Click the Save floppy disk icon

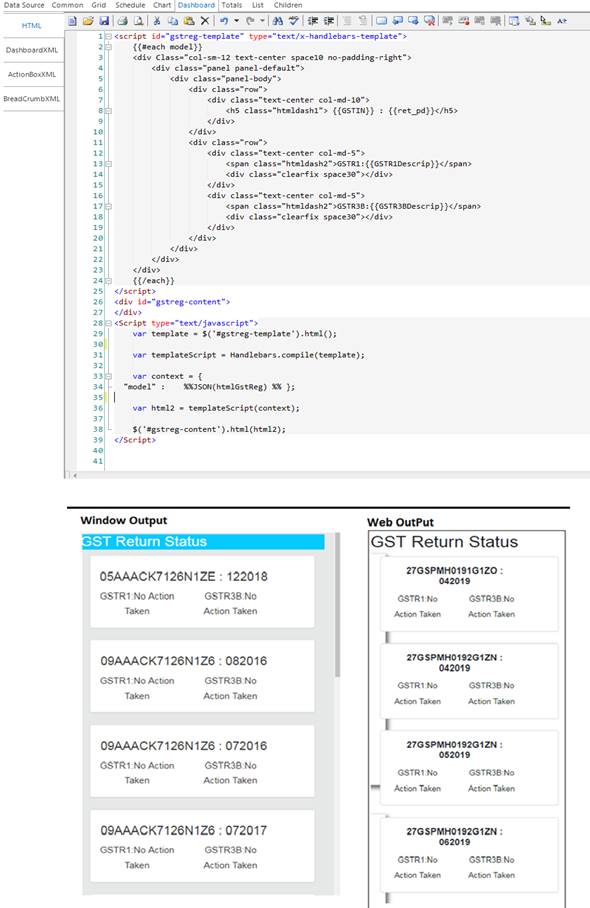[104, 21]
